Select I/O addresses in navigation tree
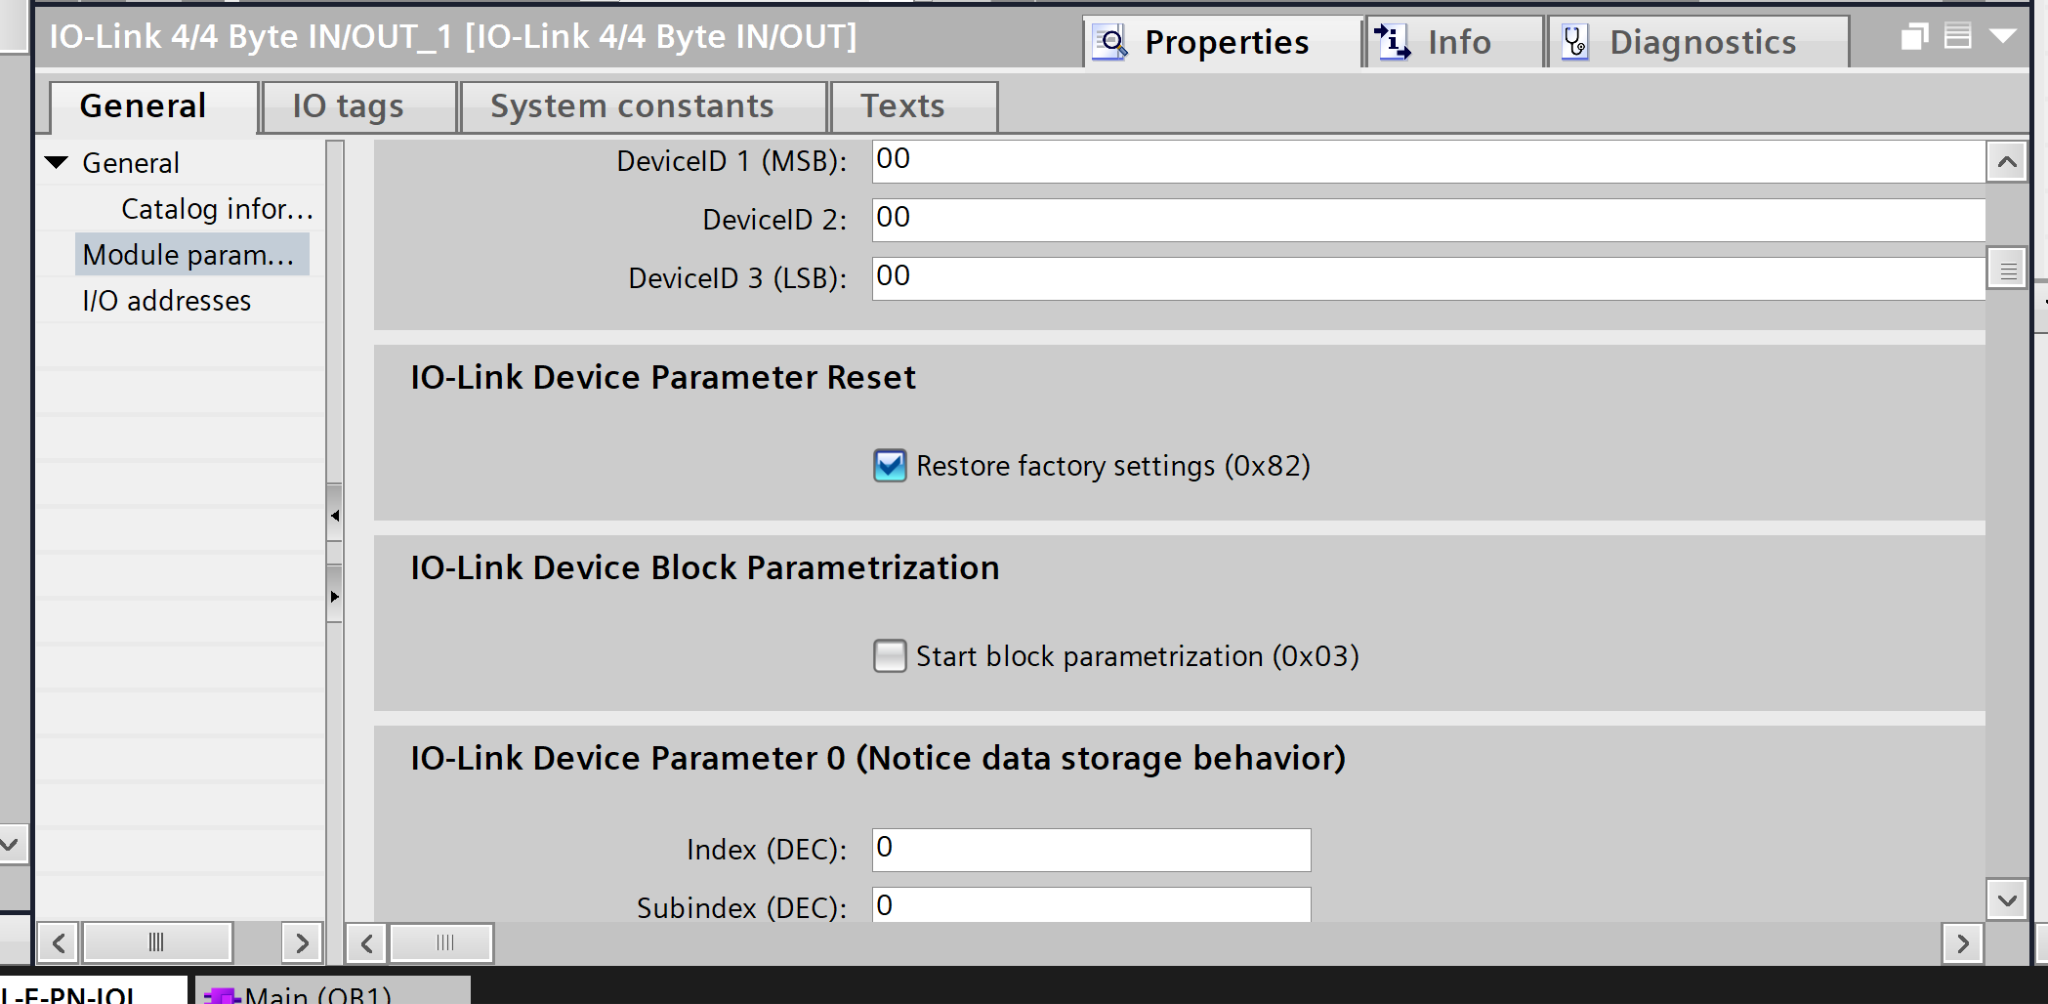The image size is (2048, 1004). [x=166, y=301]
